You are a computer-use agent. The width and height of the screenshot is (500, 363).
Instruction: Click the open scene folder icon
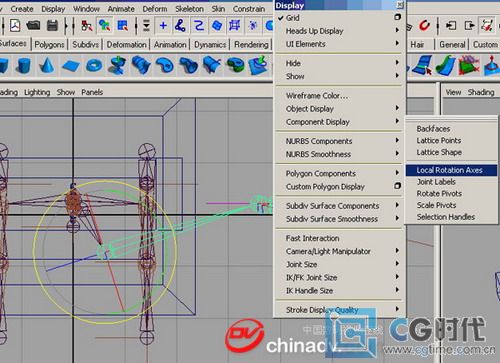click(33, 26)
